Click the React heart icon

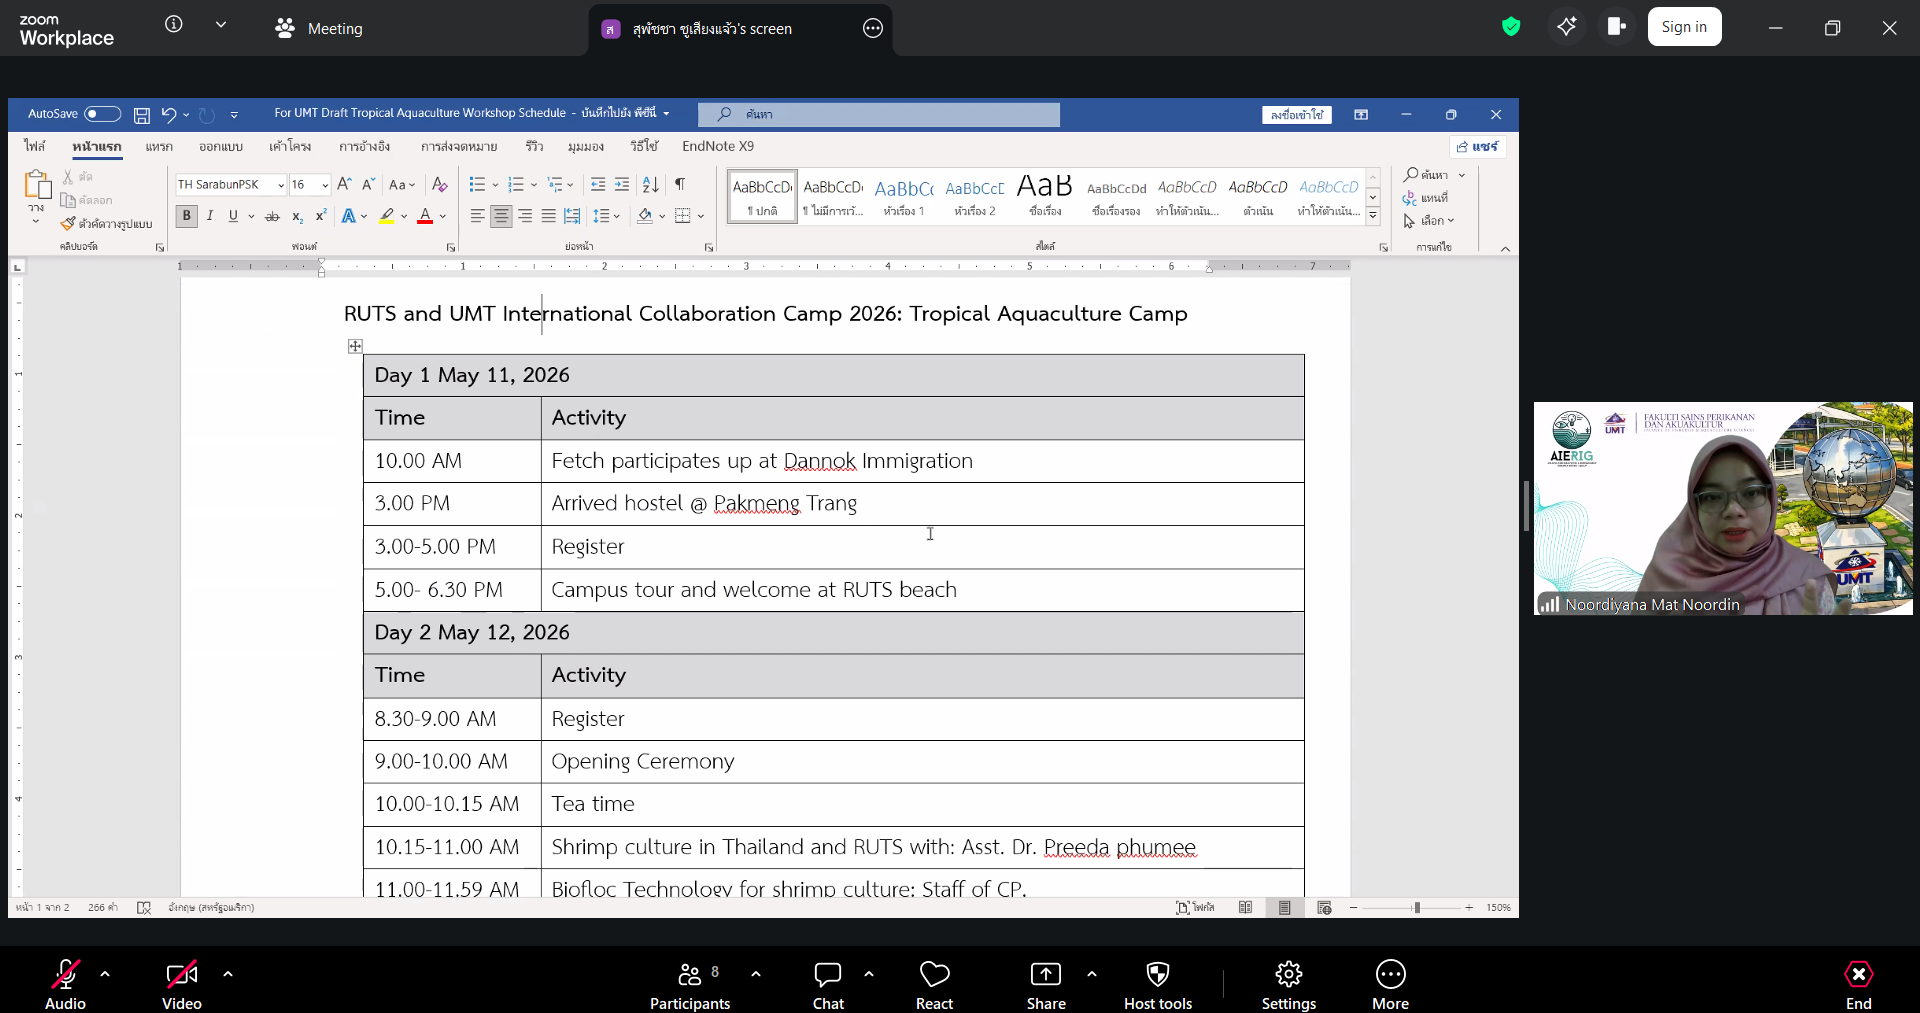(x=934, y=985)
